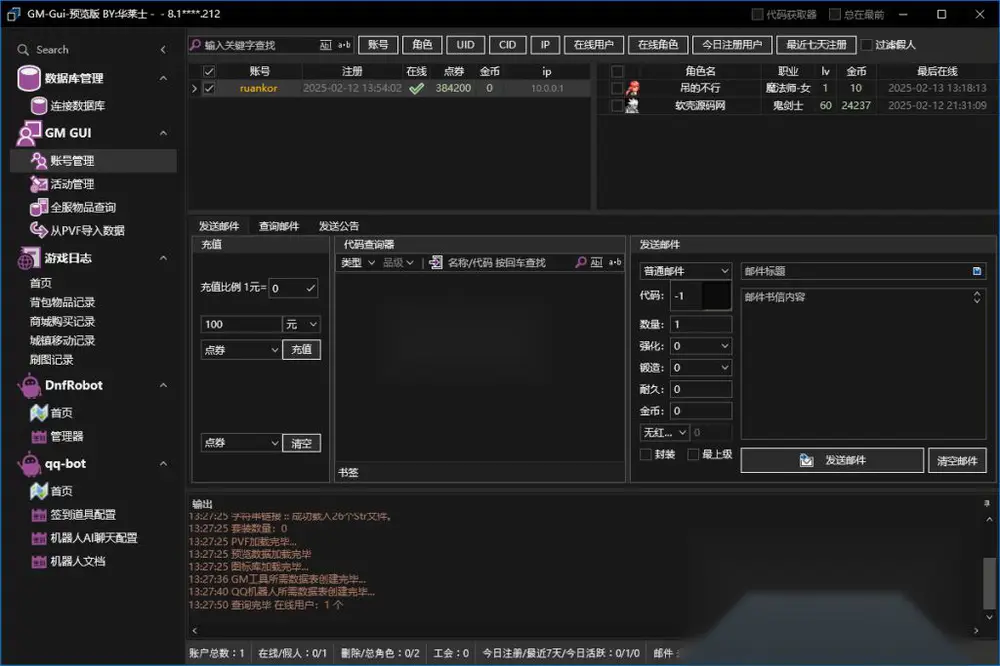Click the 数据库管理 database group icon
Viewport: 1000px width, 666px height.
29,78
